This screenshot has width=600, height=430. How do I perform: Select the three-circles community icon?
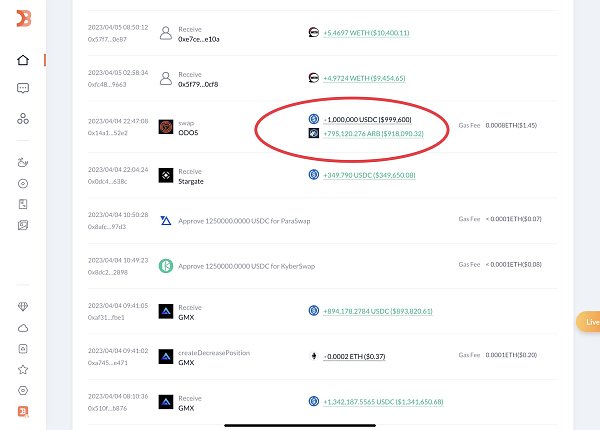[23, 119]
